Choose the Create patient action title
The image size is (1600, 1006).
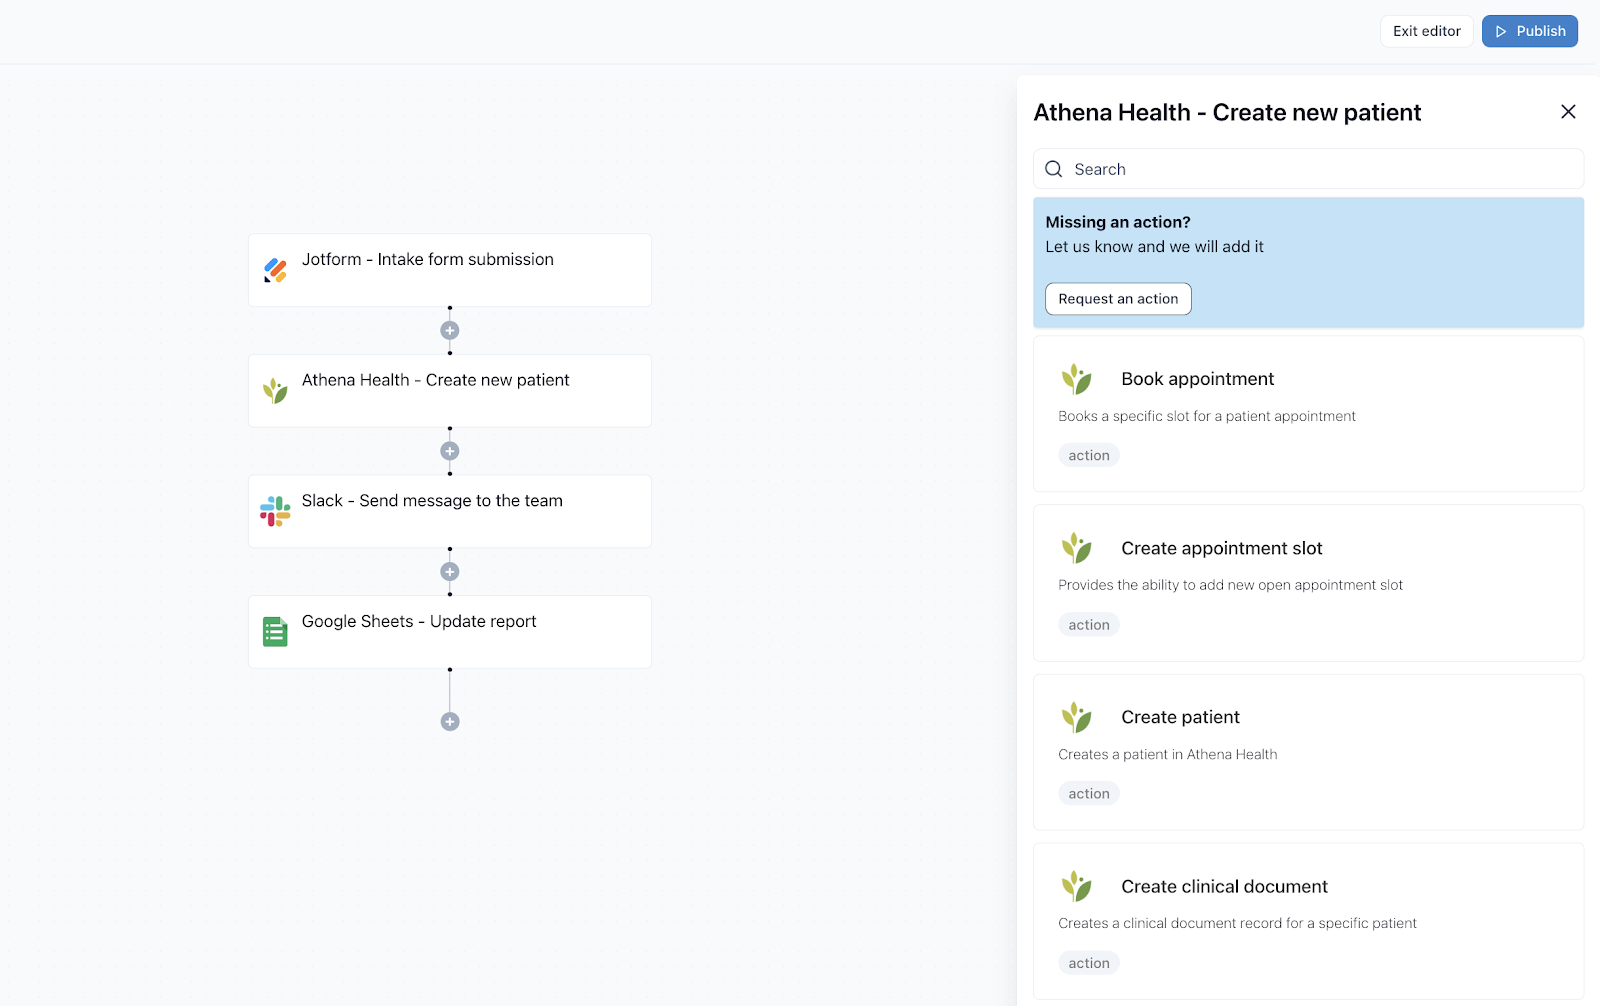[x=1180, y=717]
